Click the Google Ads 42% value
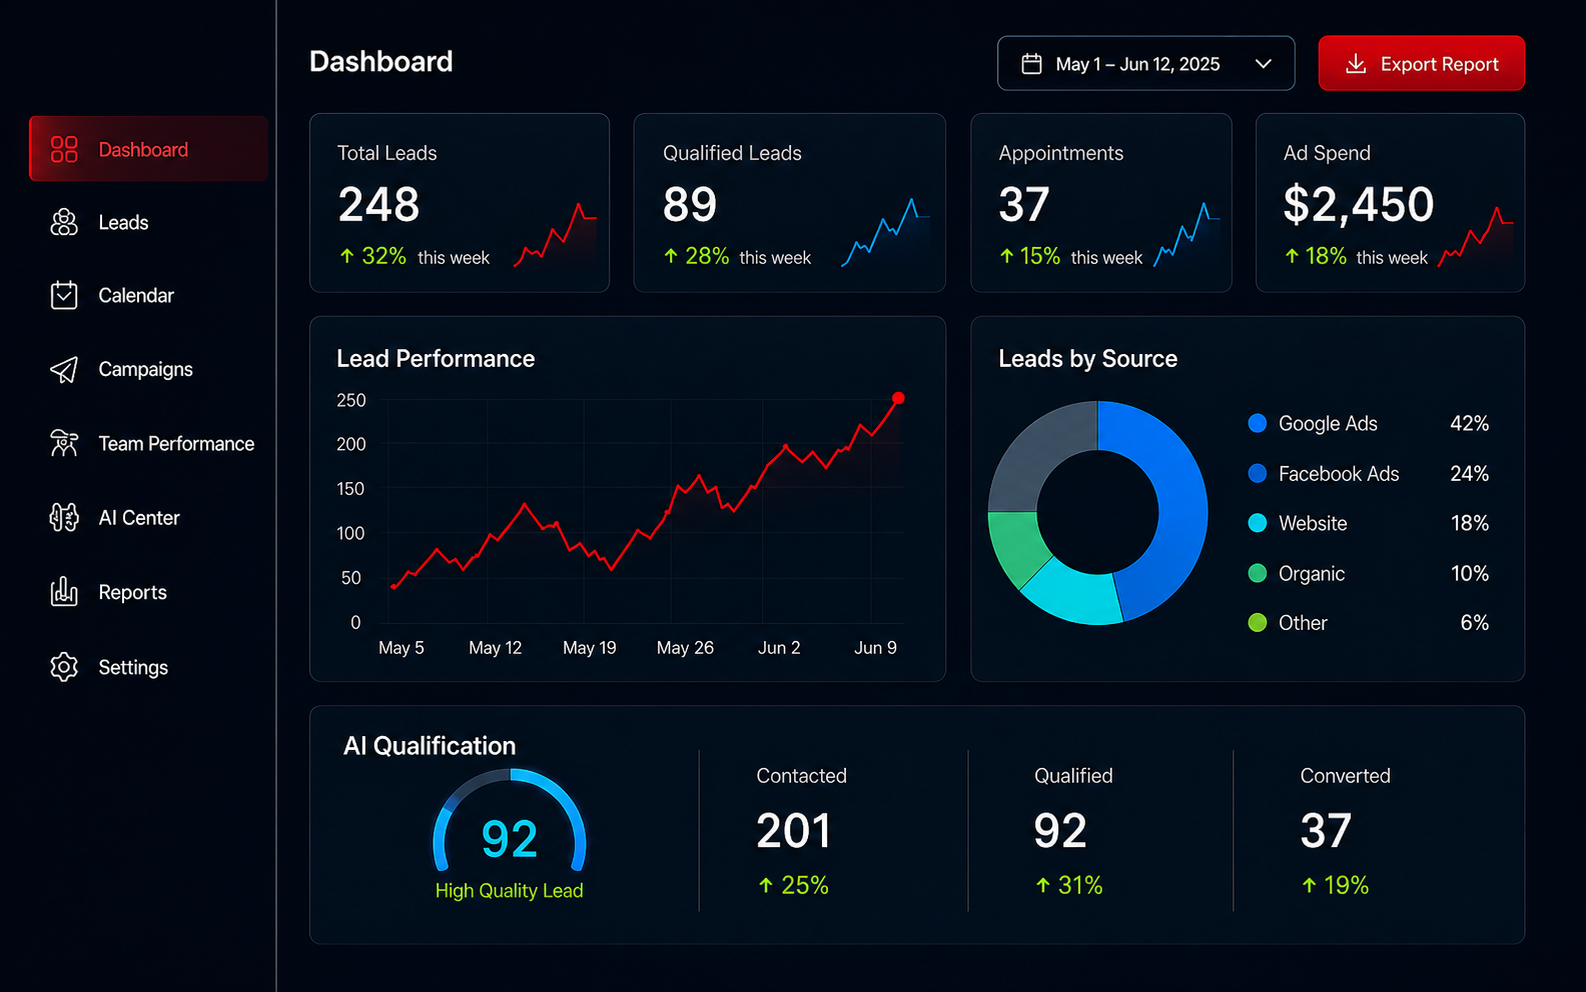Image resolution: width=1586 pixels, height=992 pixels. [x=1469, y=423]
